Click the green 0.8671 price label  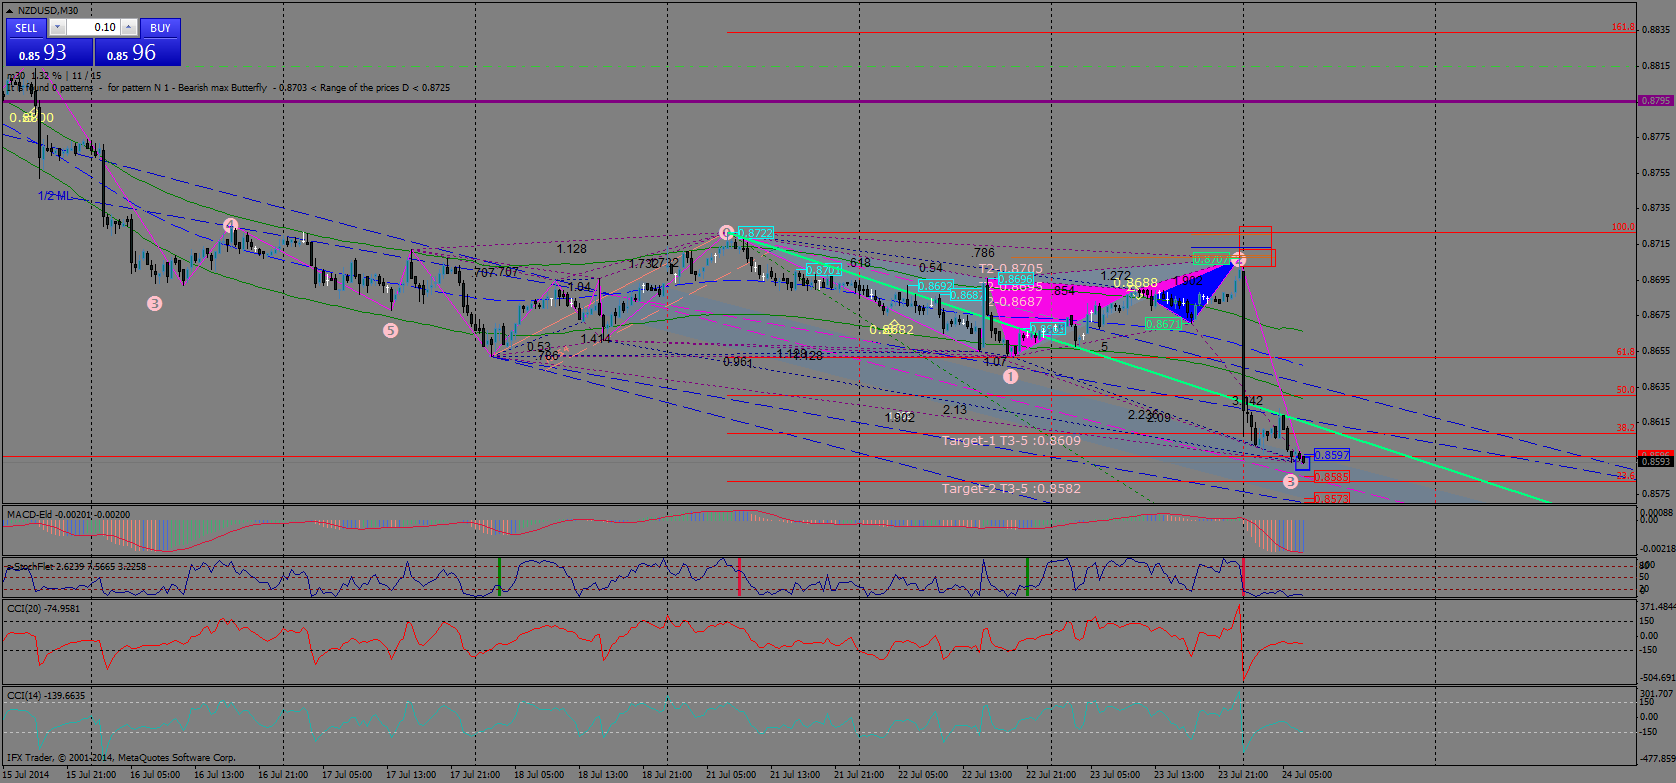click(1164, 324)
